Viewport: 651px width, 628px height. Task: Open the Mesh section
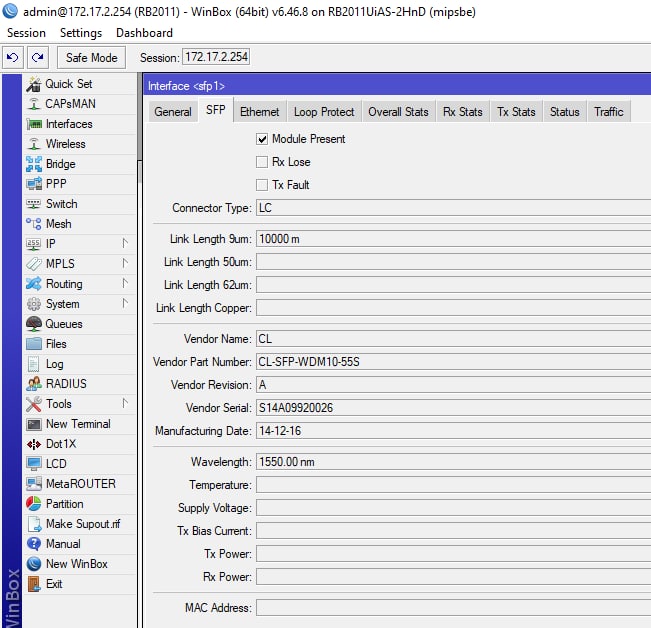[x=80, y=224]
